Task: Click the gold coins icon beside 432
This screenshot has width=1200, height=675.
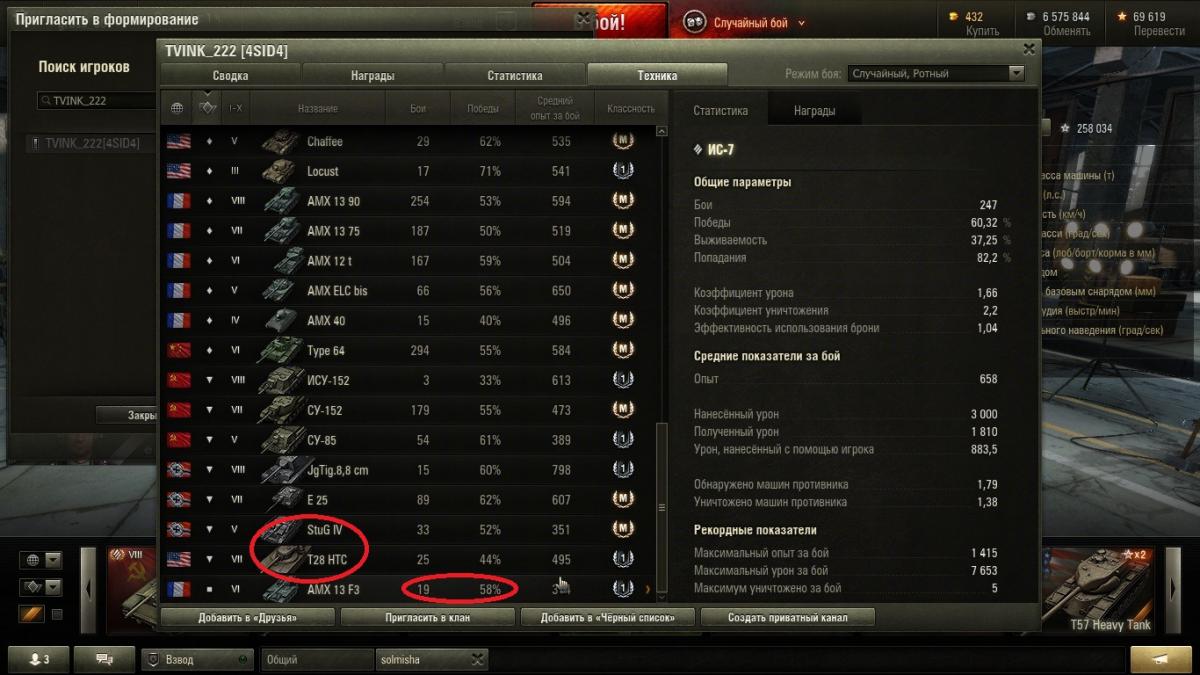Action: tap(953, 17)
